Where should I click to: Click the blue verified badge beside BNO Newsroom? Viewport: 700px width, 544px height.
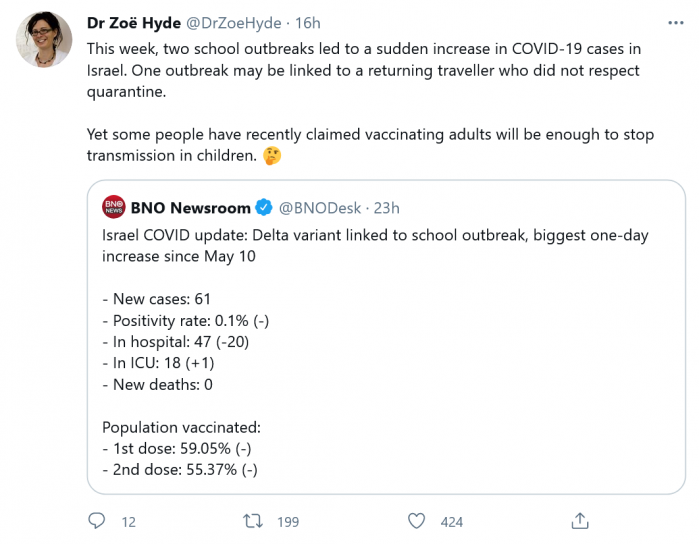264,208
